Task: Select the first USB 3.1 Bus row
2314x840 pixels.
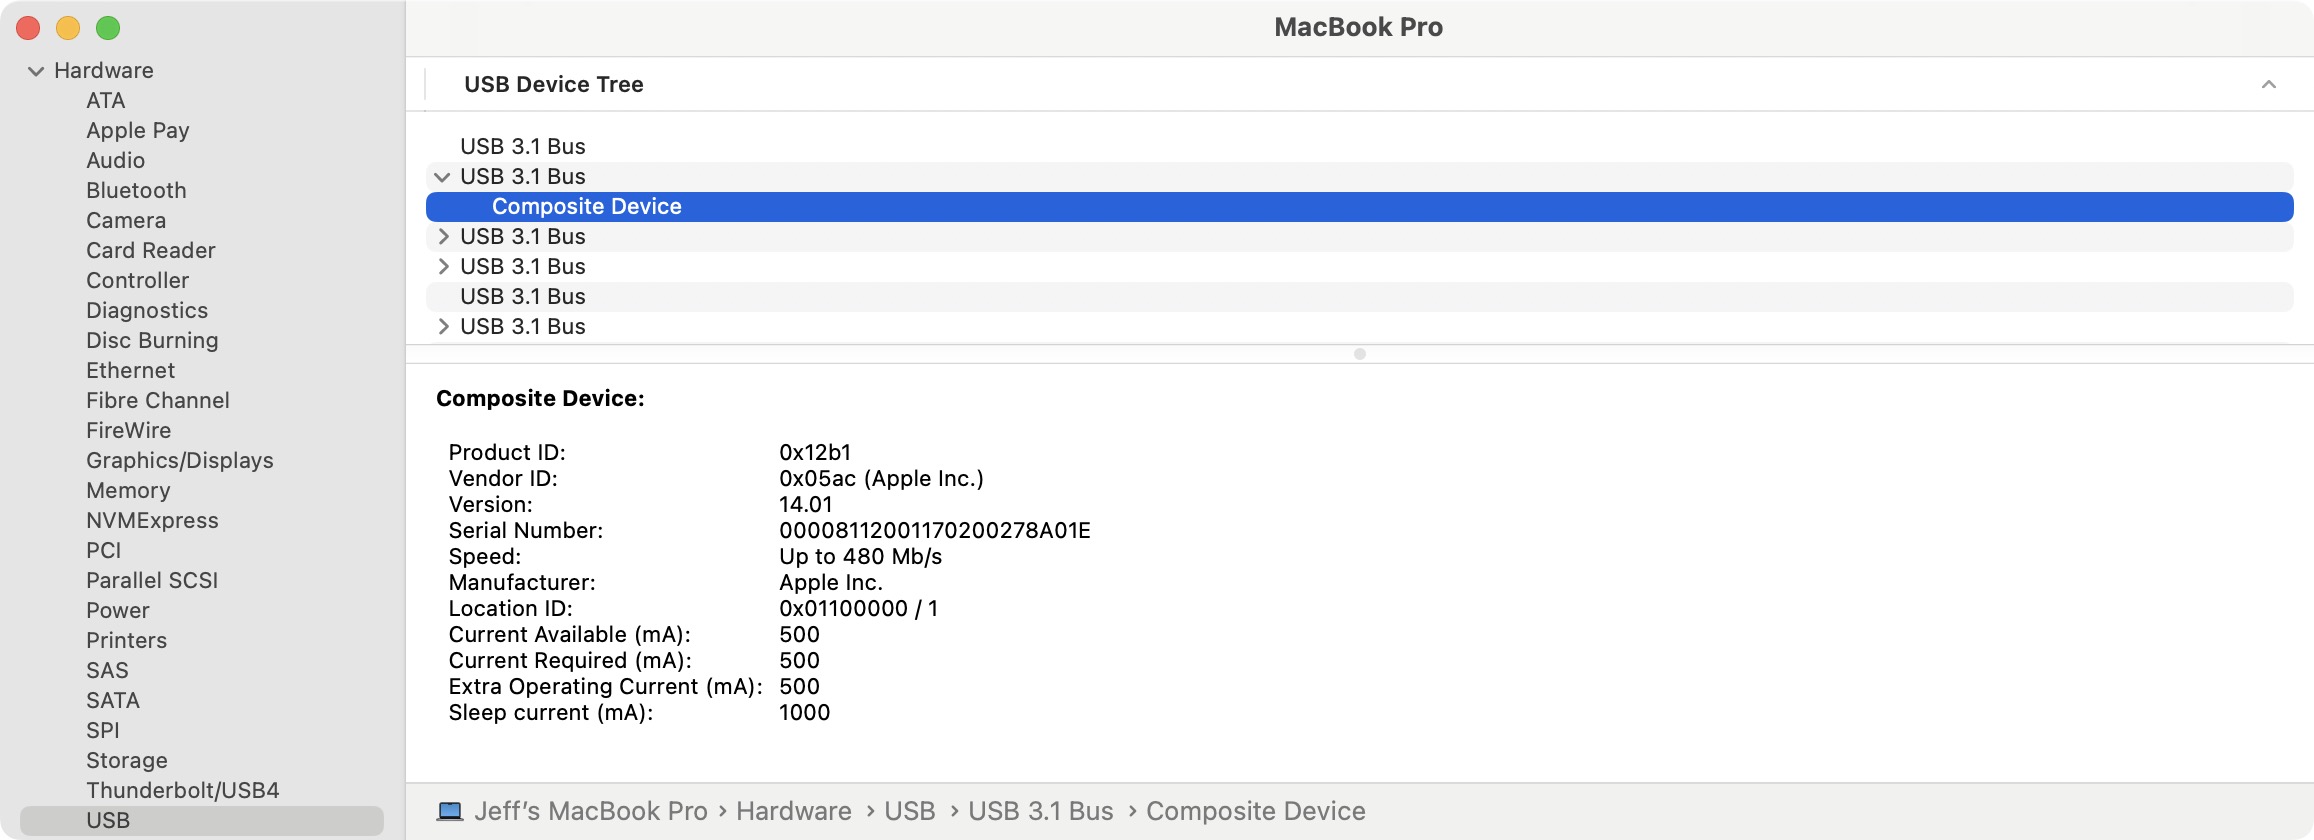Action: (522, 147)
